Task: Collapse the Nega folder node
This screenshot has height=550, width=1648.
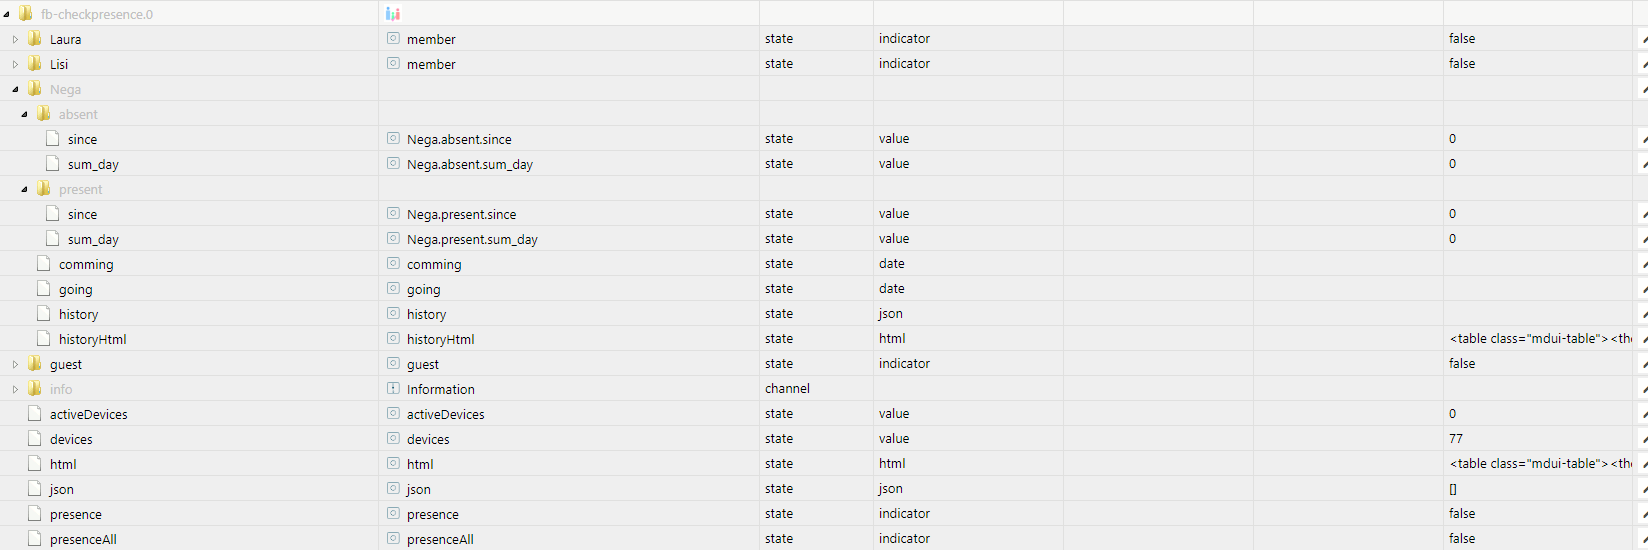Action: click(15, 89)
